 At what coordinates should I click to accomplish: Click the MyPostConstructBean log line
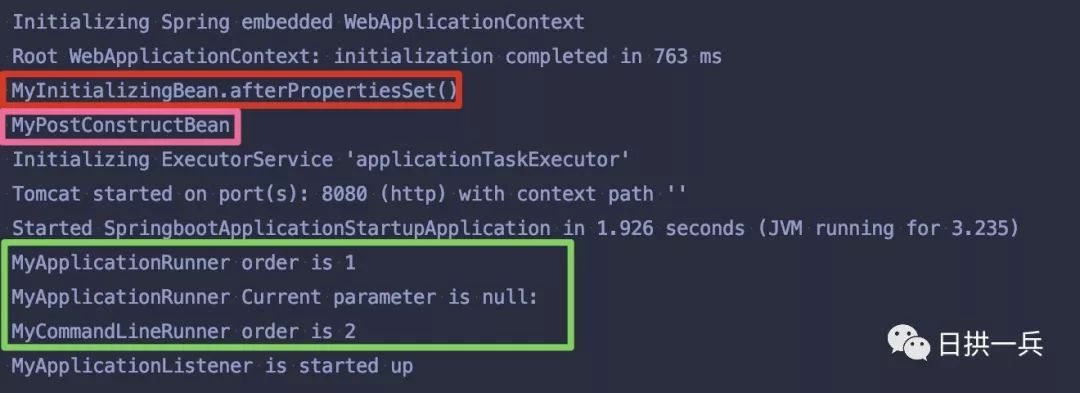(121, 125)
